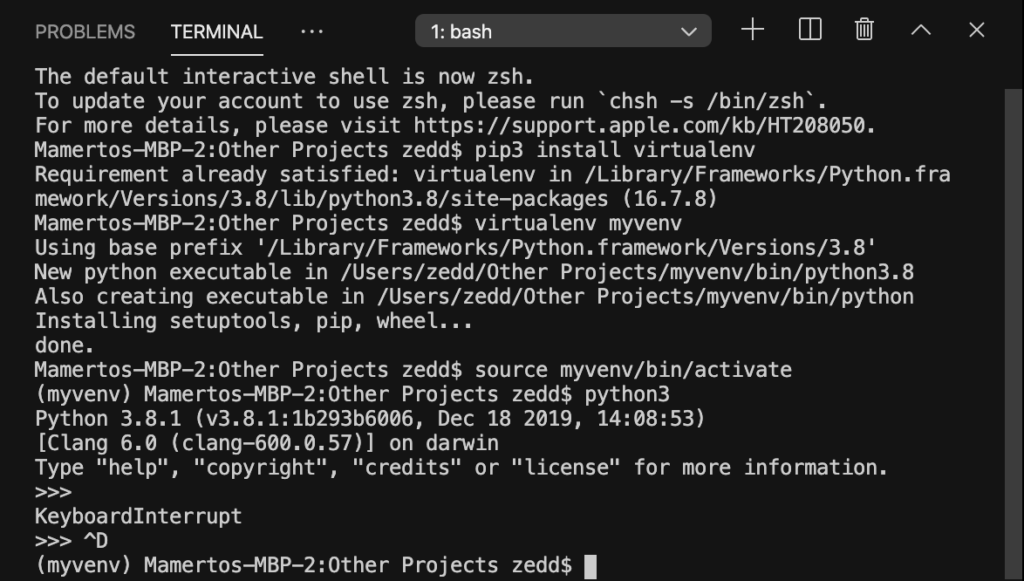This screenshot has height=581, width=1024.
Task: Click the "source myvenv/bin/activate" command
Action: point(633,370)
